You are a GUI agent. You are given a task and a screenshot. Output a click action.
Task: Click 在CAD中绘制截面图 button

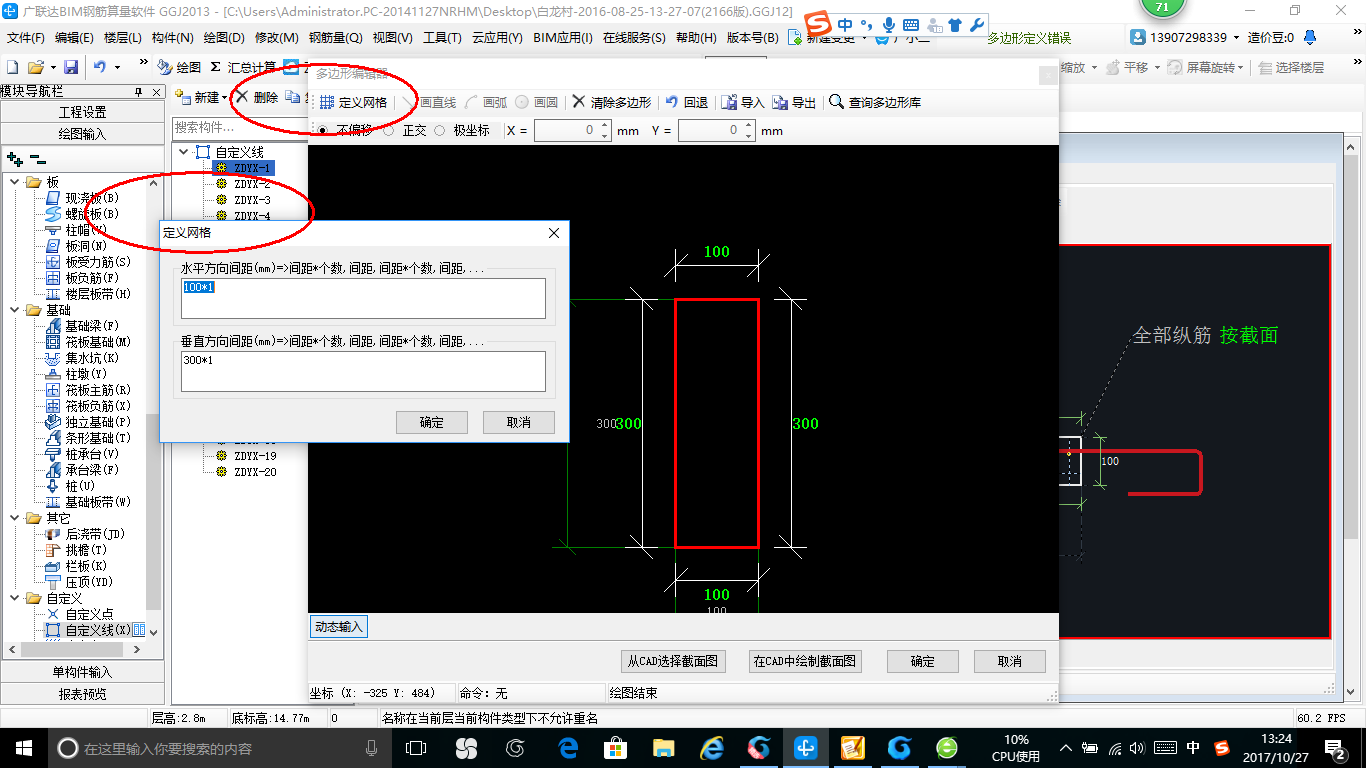[805, 661]
